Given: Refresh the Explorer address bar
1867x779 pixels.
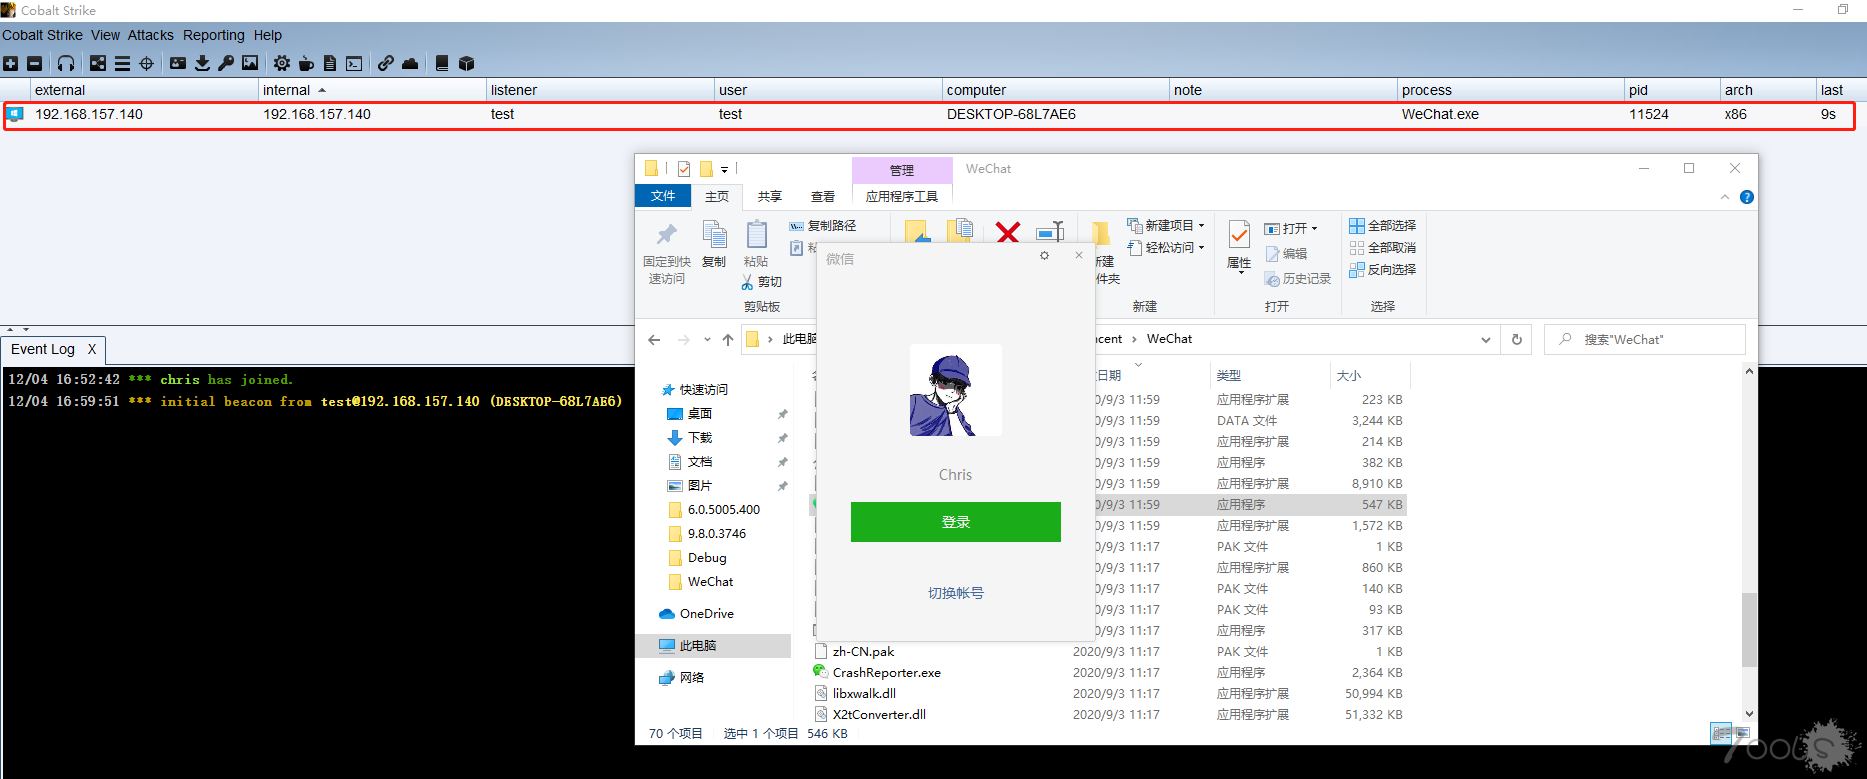Looking at the screenshot, I should tap(1517, 339).
